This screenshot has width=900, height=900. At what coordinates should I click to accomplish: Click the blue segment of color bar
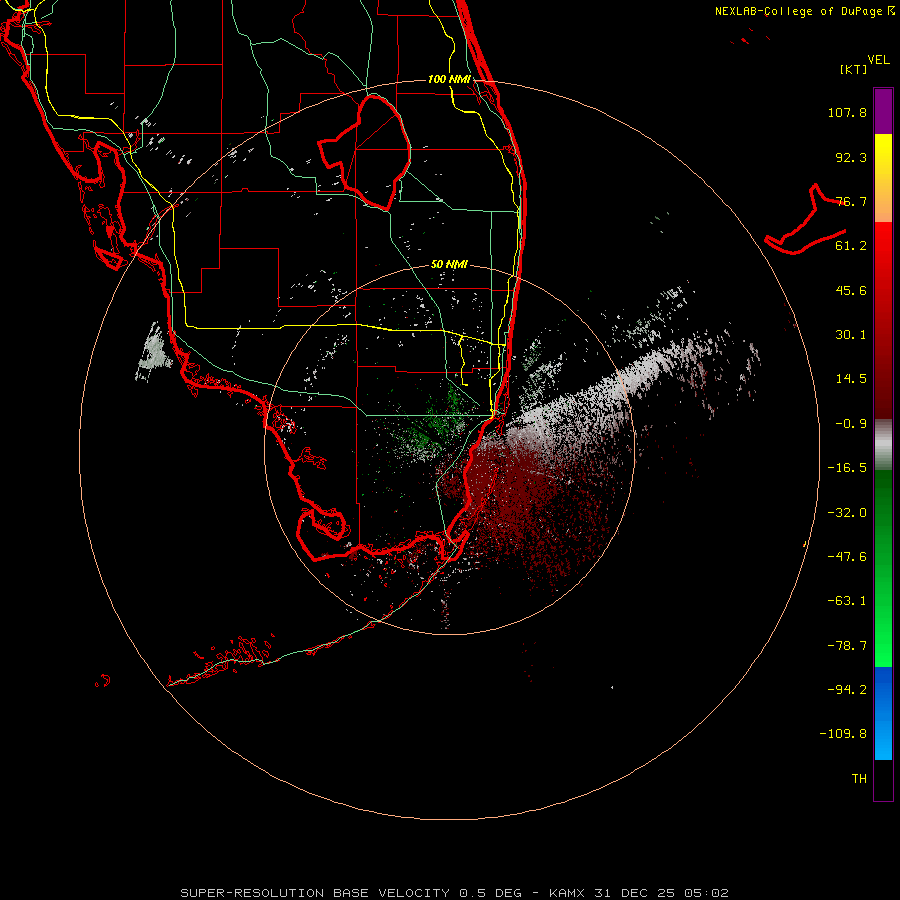883,713
